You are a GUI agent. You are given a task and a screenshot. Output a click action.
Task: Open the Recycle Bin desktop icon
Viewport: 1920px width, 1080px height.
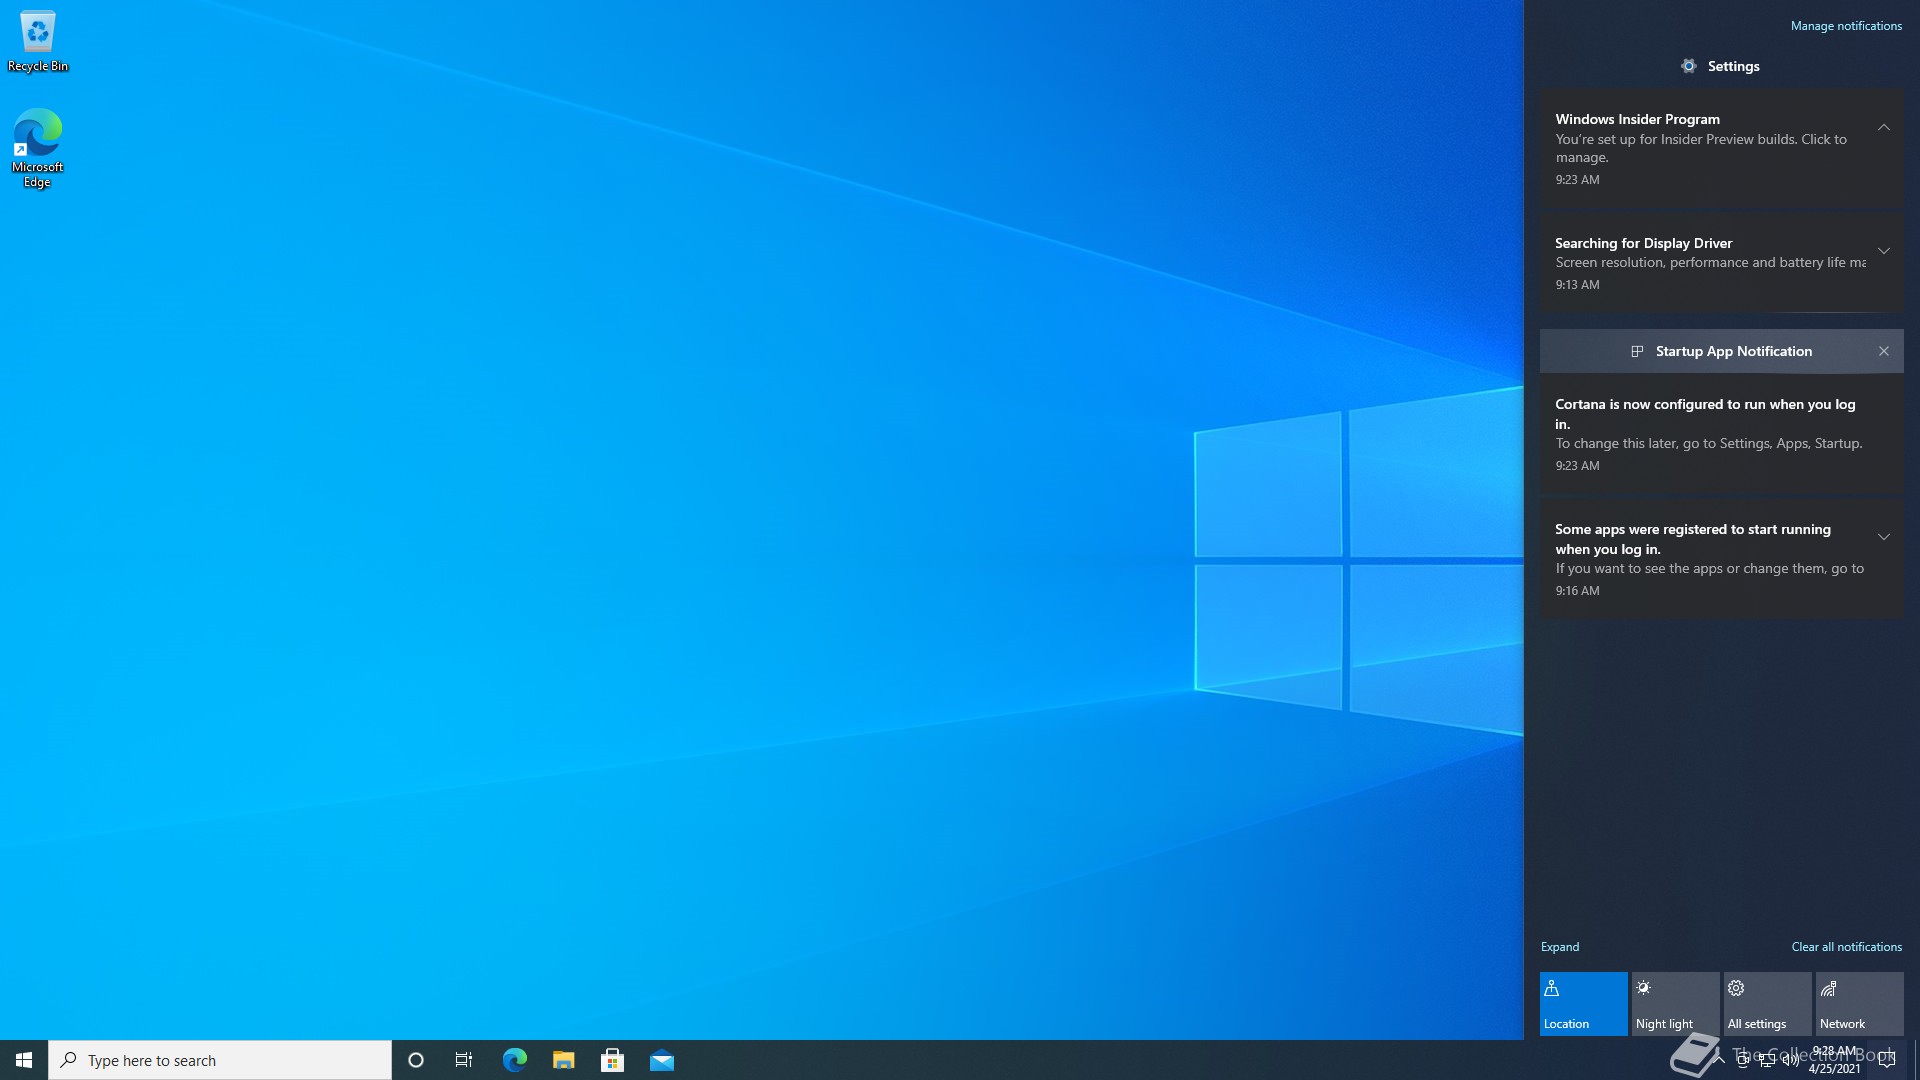point(38,42)
